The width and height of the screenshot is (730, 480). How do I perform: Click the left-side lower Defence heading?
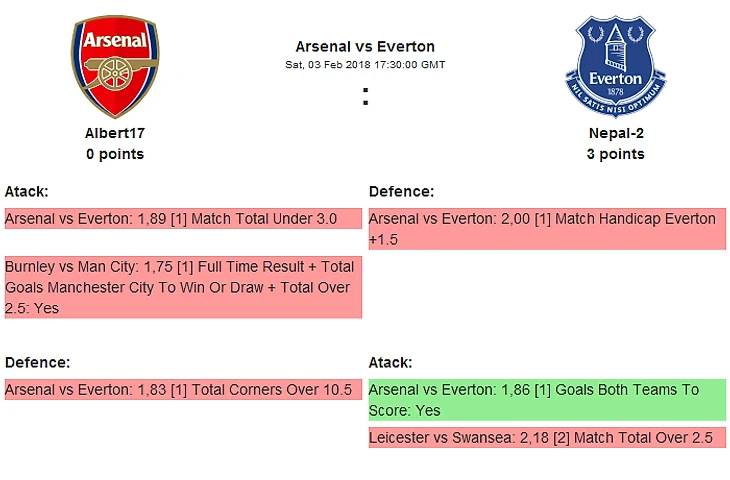coord(37,362)
